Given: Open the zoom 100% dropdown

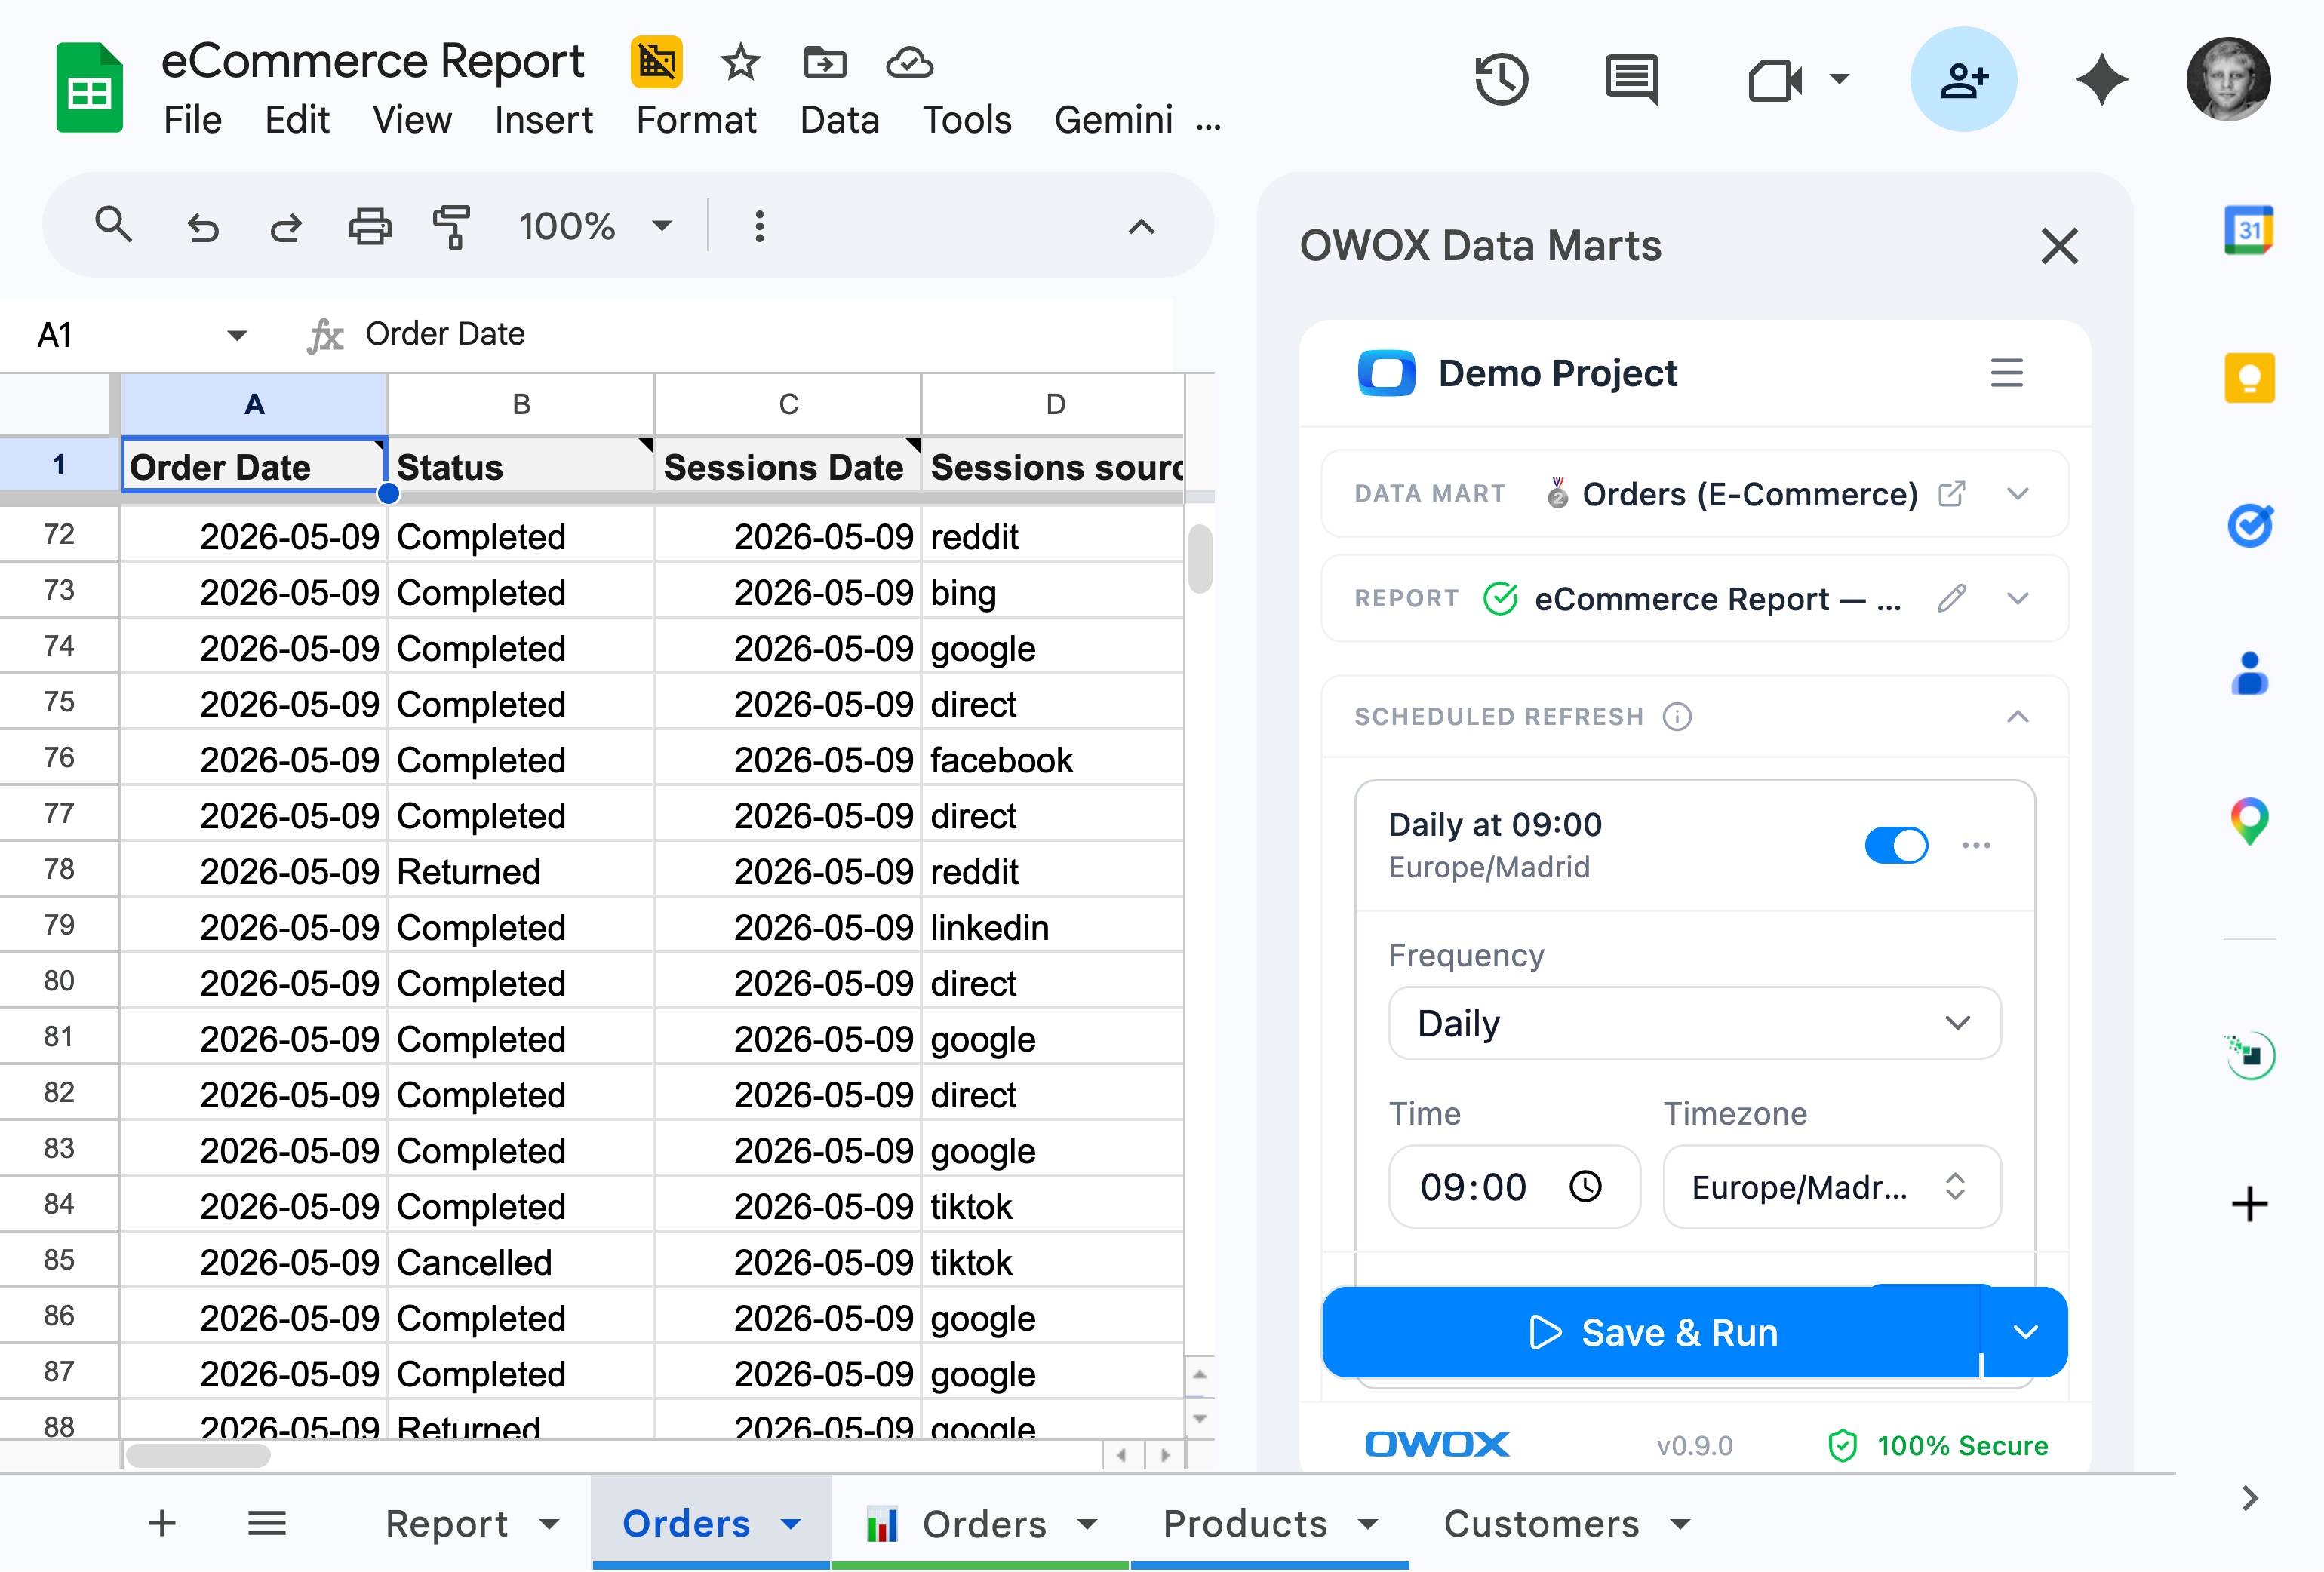Looking at the screenshot, I should tap(596, 227).
